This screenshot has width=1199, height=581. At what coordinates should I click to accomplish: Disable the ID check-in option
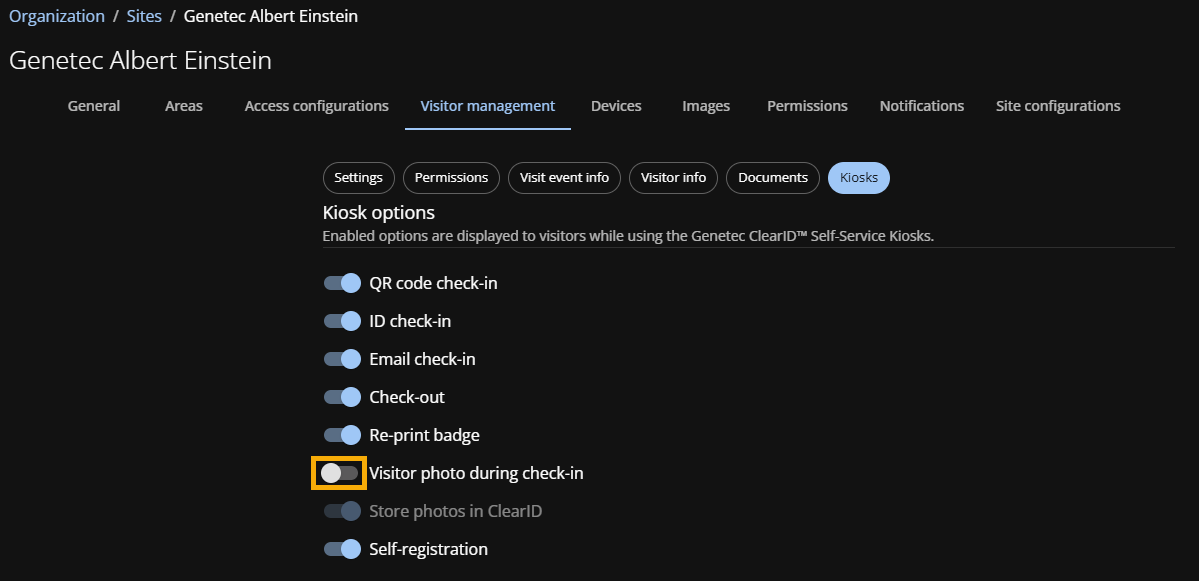click(x=342, y=321)
